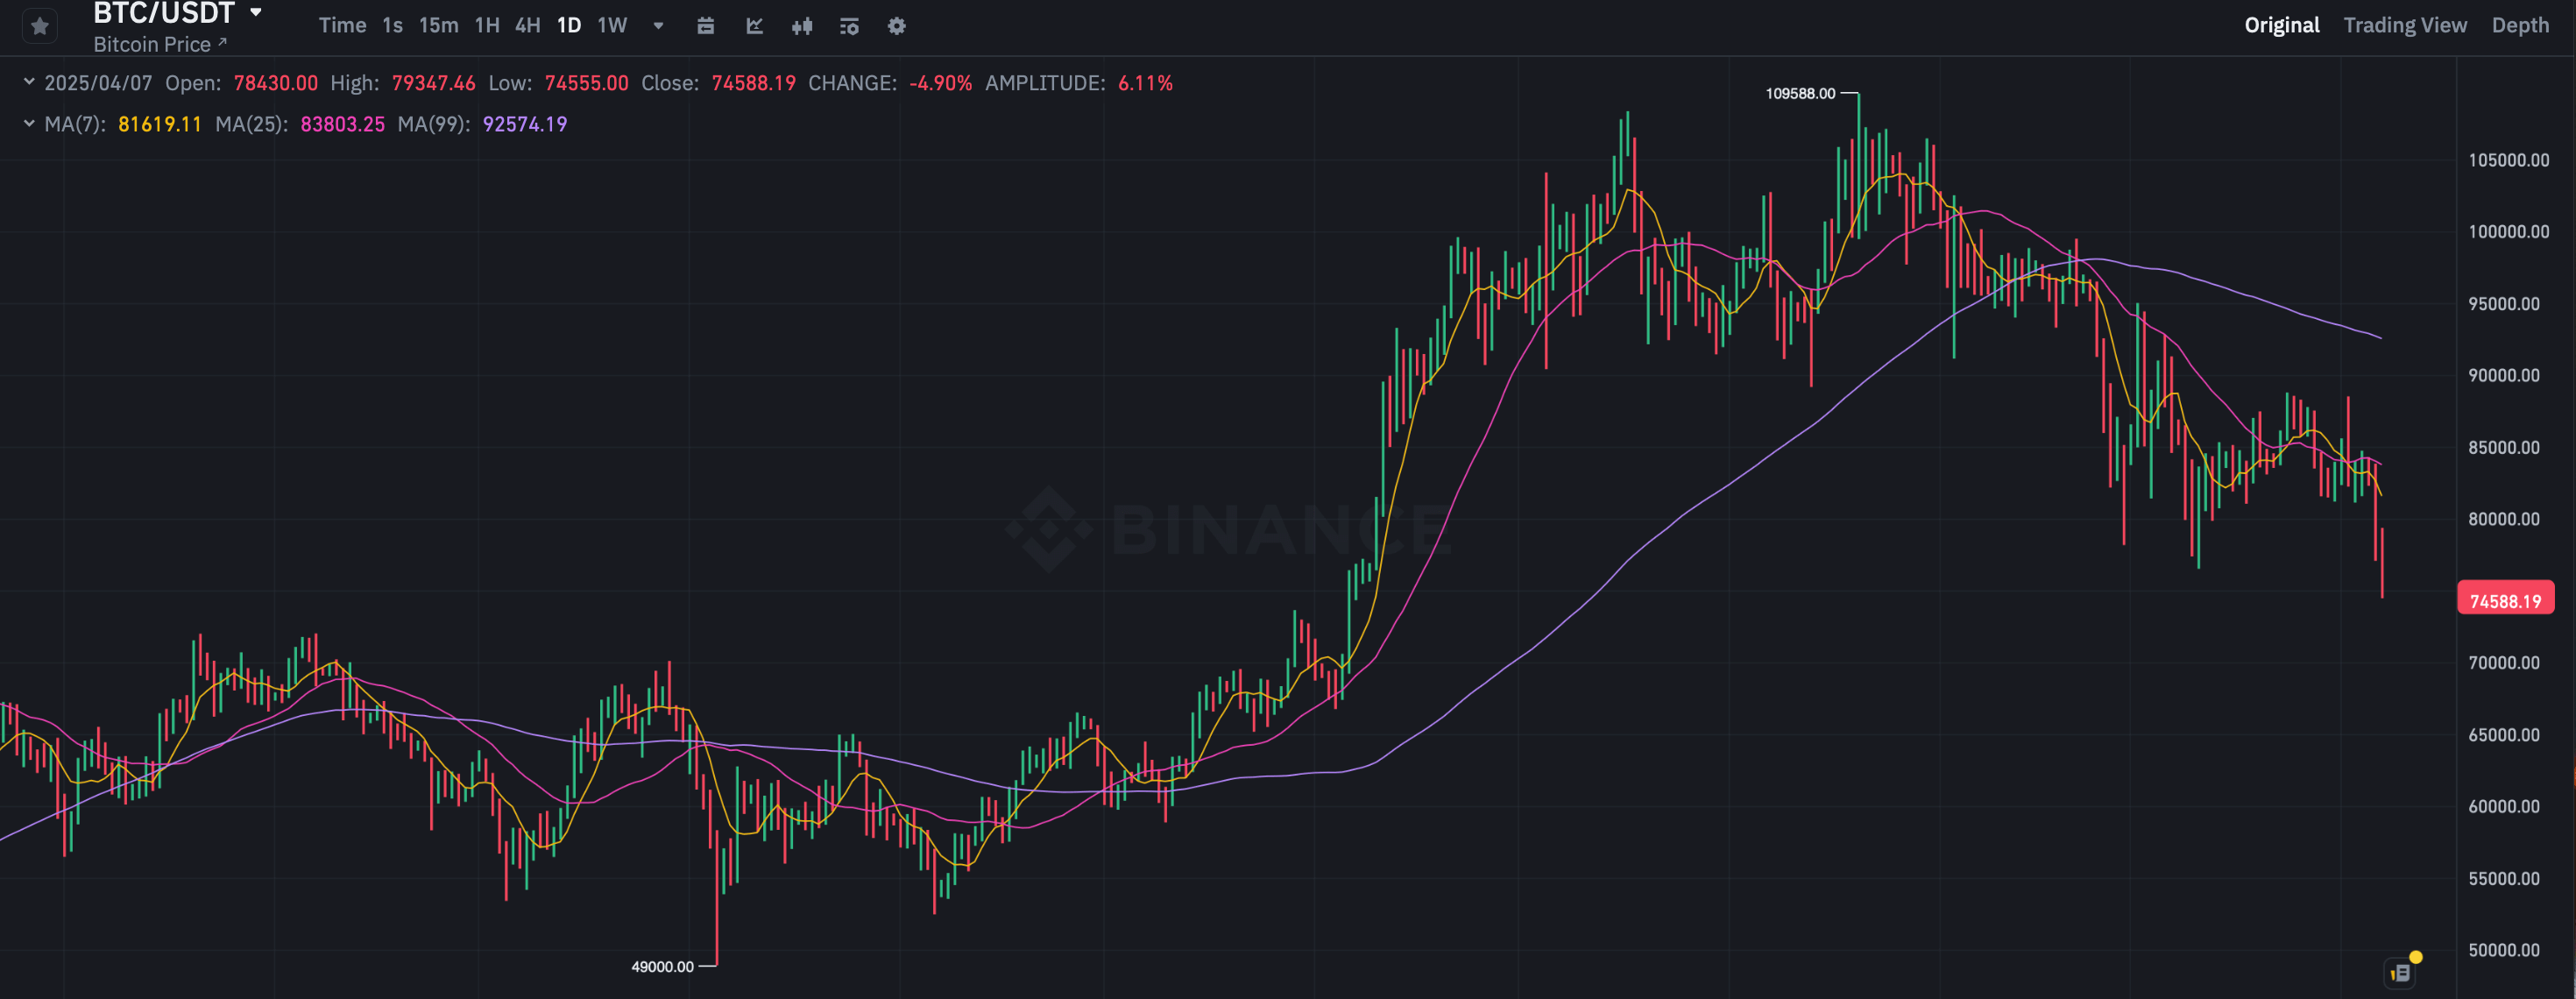Switch to the Trading View chart
This screenshot has width=2576, height=999.
coord(2405,26)
